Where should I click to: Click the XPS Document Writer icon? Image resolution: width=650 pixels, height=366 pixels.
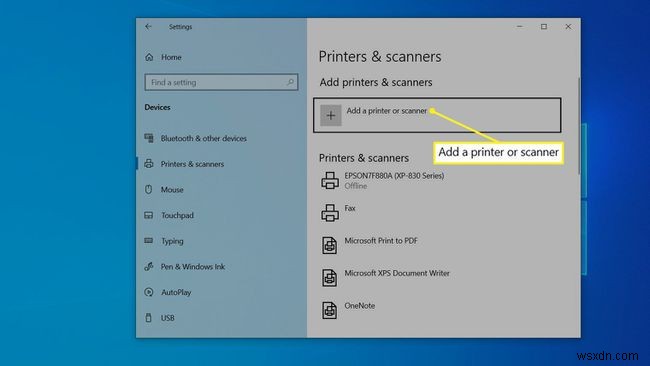pyautogui.click(x=330, y=278)
